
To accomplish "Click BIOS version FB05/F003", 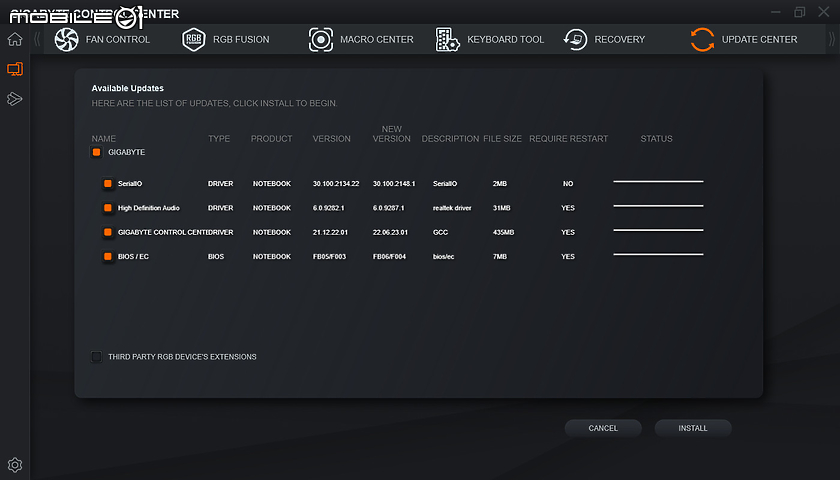I will click(x=329, y=256).
